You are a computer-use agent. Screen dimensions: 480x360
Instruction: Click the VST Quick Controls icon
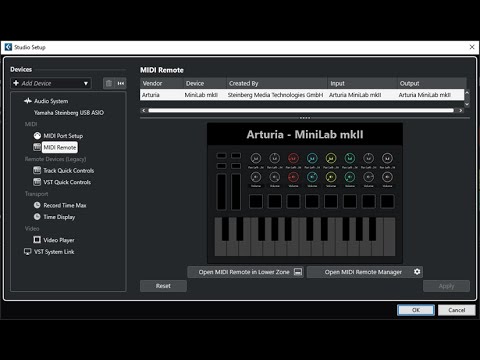37,182
